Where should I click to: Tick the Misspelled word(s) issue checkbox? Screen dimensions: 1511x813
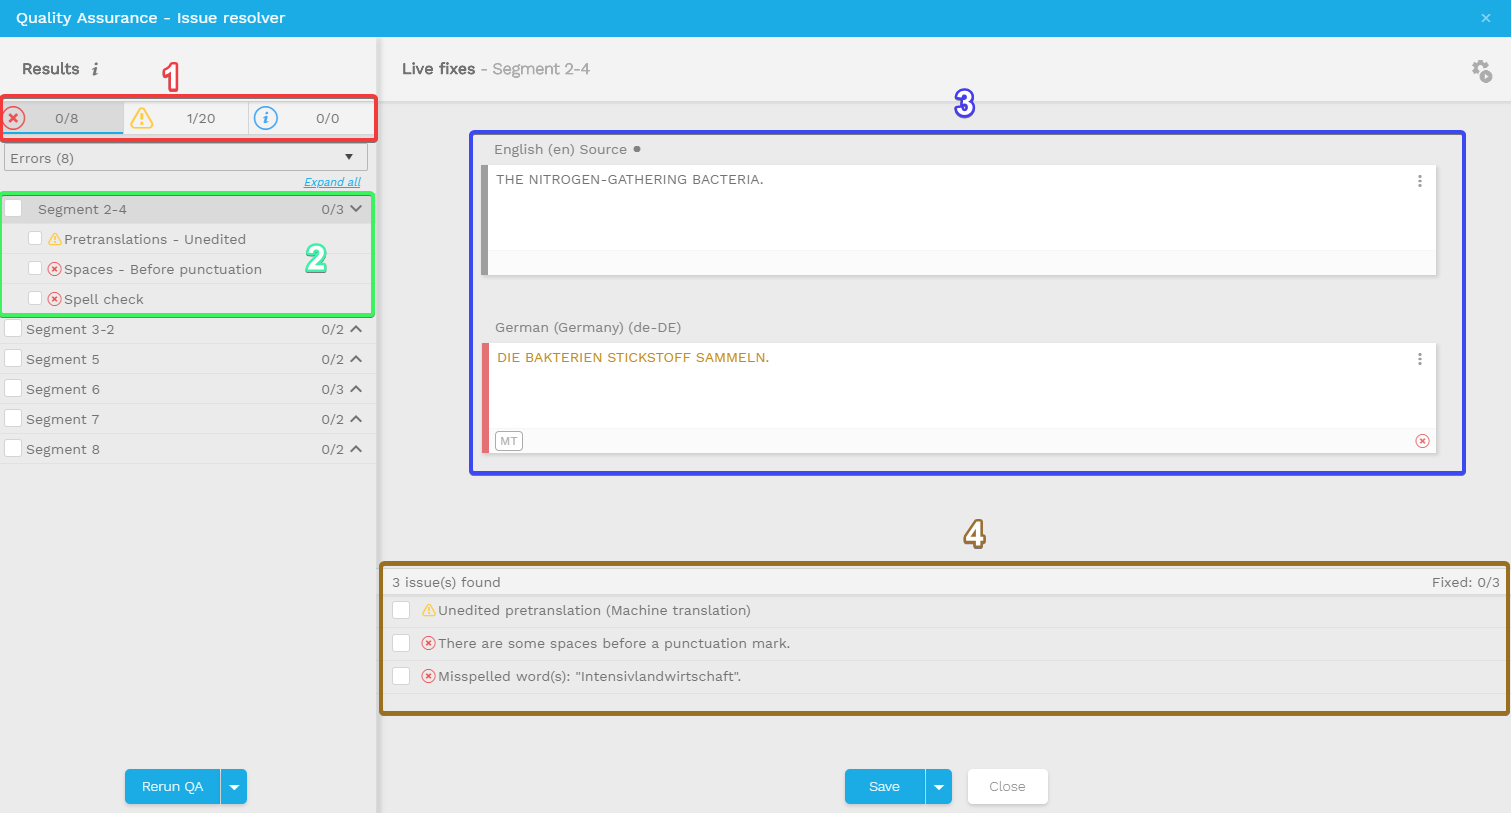point(401,676)
